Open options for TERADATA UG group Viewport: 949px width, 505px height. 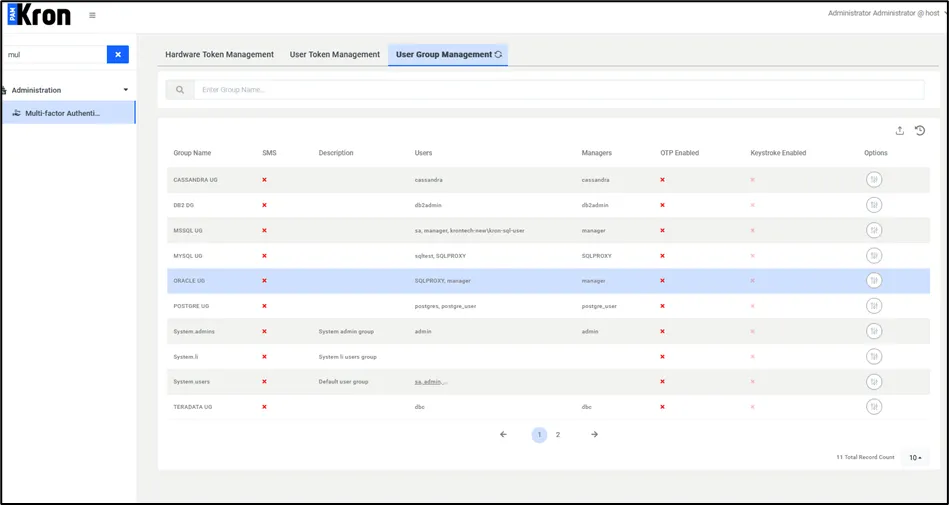pos(873,407)
